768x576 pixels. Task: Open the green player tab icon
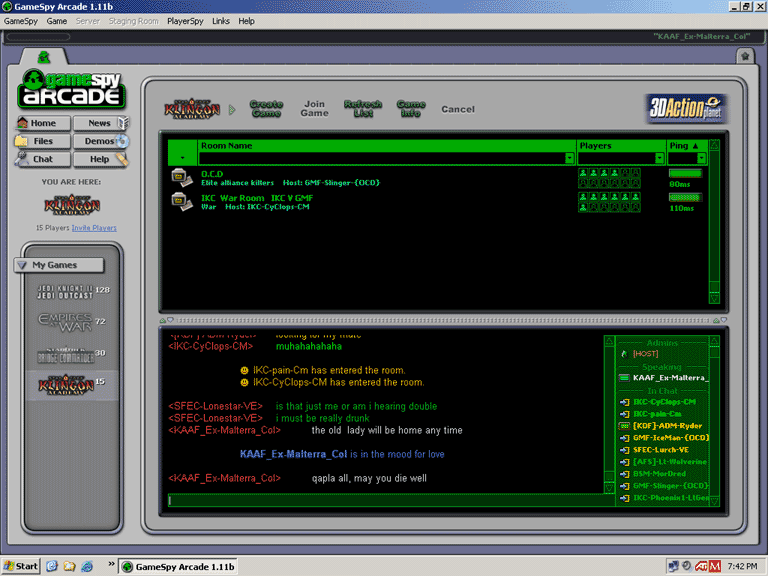click(x=44, y=57)
